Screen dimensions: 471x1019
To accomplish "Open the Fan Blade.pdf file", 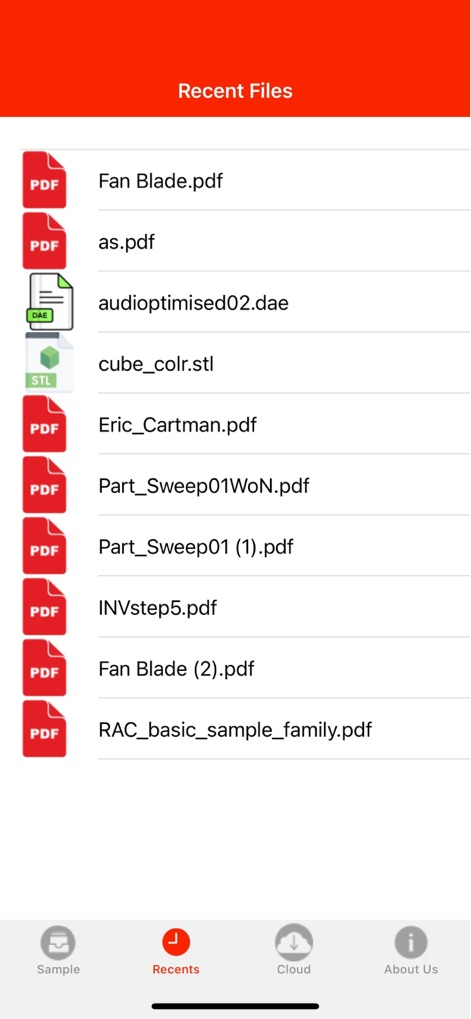I will 160,180.
